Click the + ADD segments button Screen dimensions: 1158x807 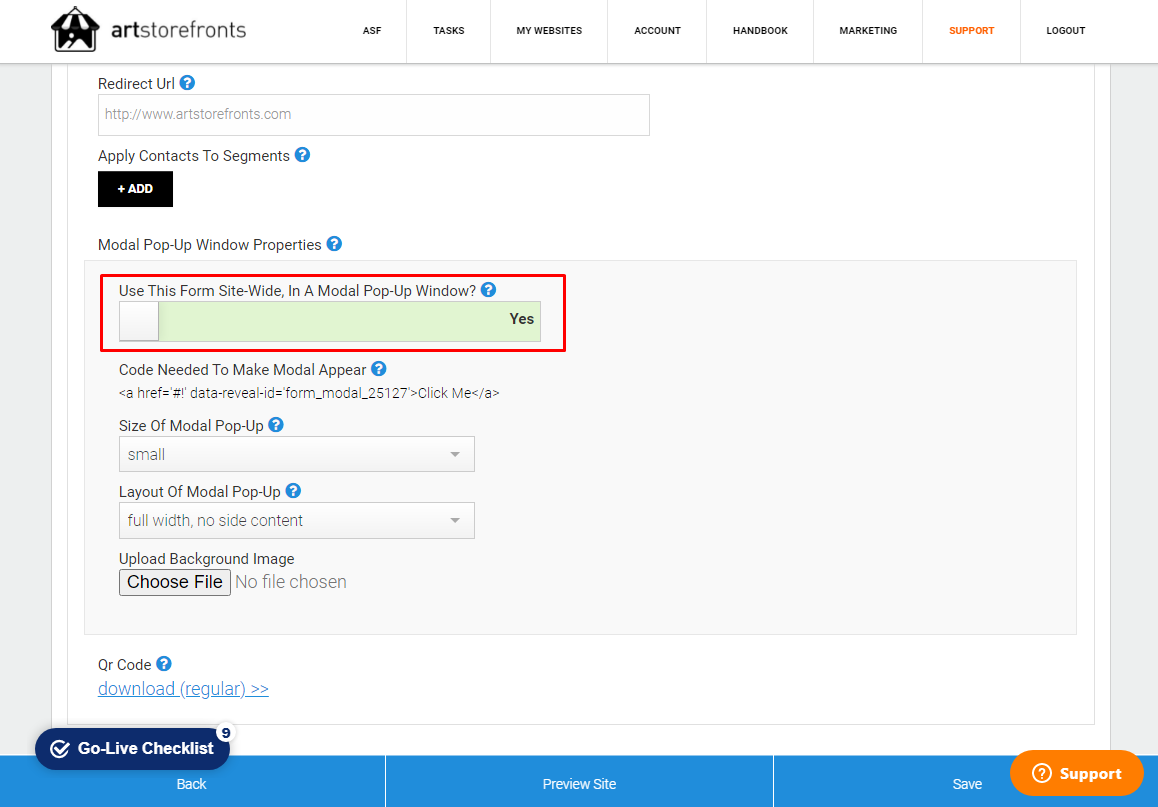coord(135,189)
